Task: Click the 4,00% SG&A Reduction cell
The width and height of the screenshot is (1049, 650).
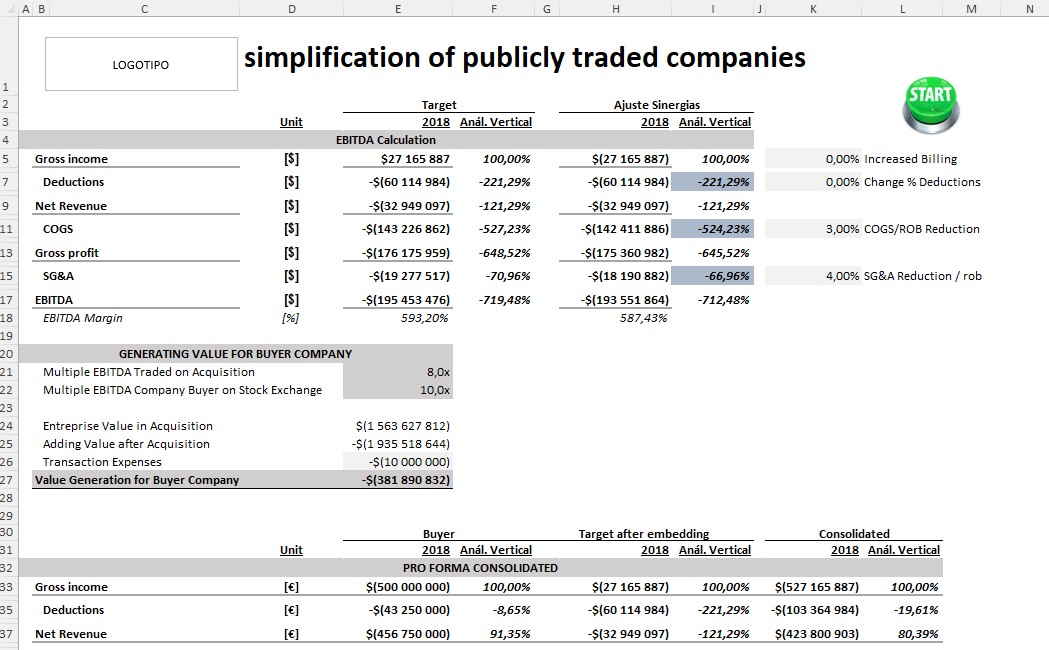Action: point(813,275)
